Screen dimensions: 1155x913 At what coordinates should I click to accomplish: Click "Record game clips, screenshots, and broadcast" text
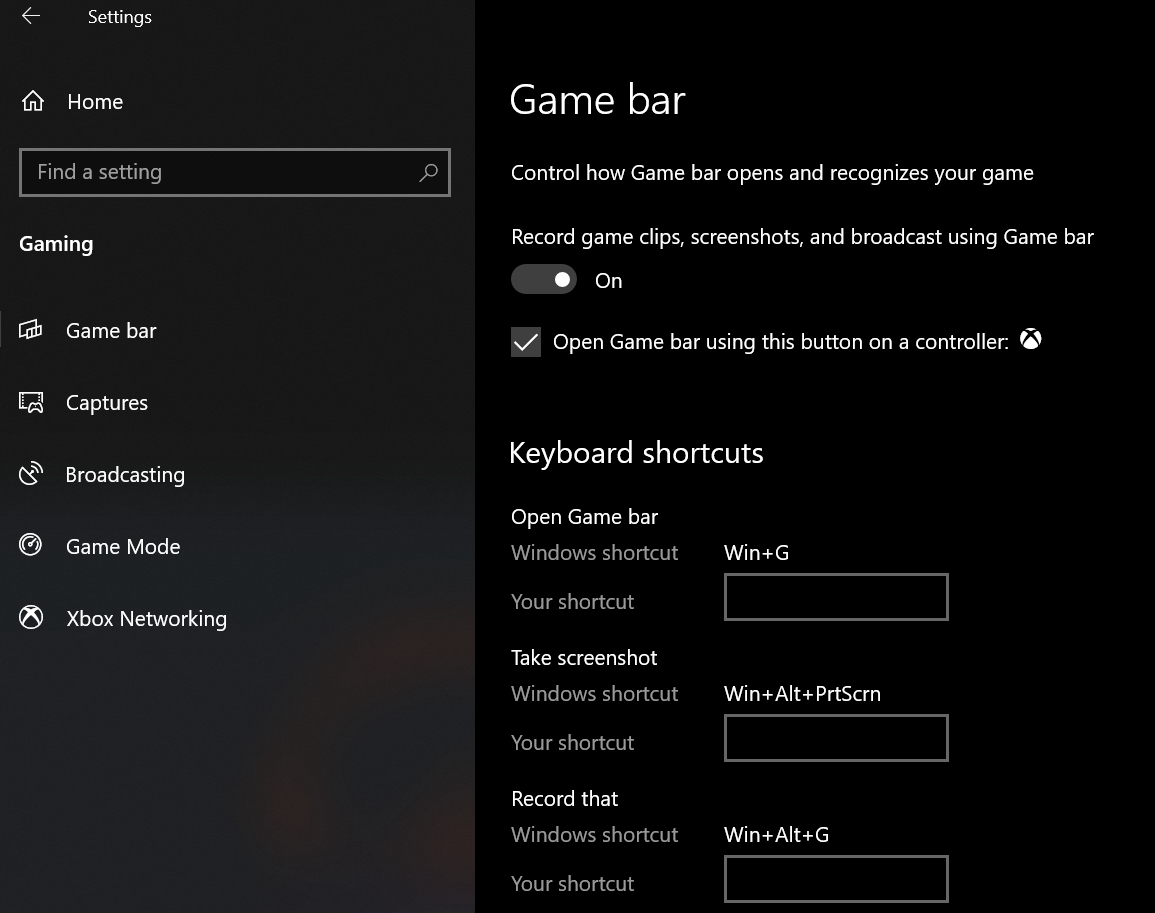(802, 237)
